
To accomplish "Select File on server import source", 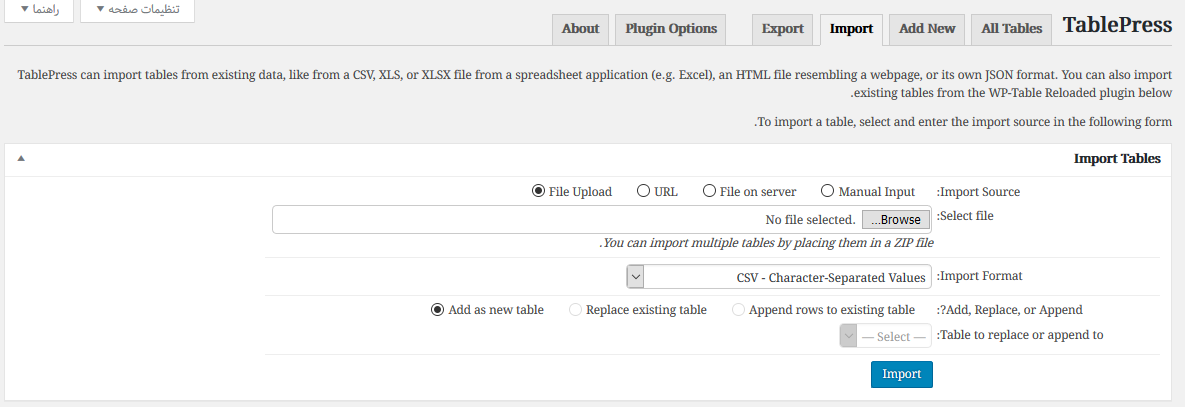I will click(x=709, y=192).
